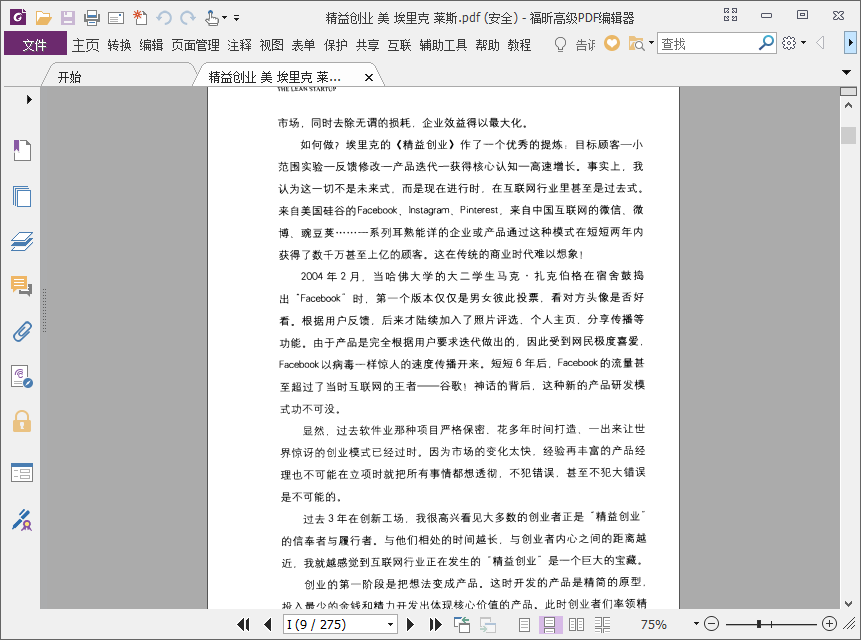861x640 pixels.
Task: Open the pen and ribbon certificate panel
Action: click(22, 520)
